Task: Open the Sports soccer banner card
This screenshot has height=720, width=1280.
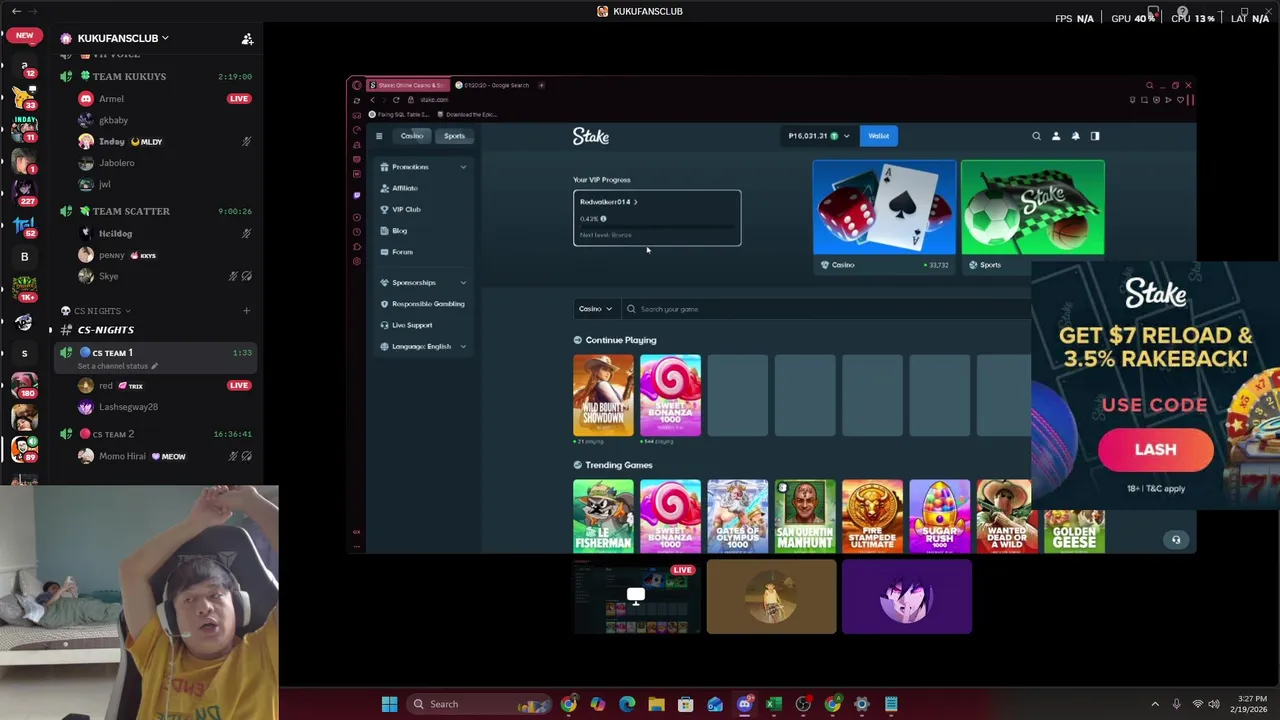Action: 1033,208
